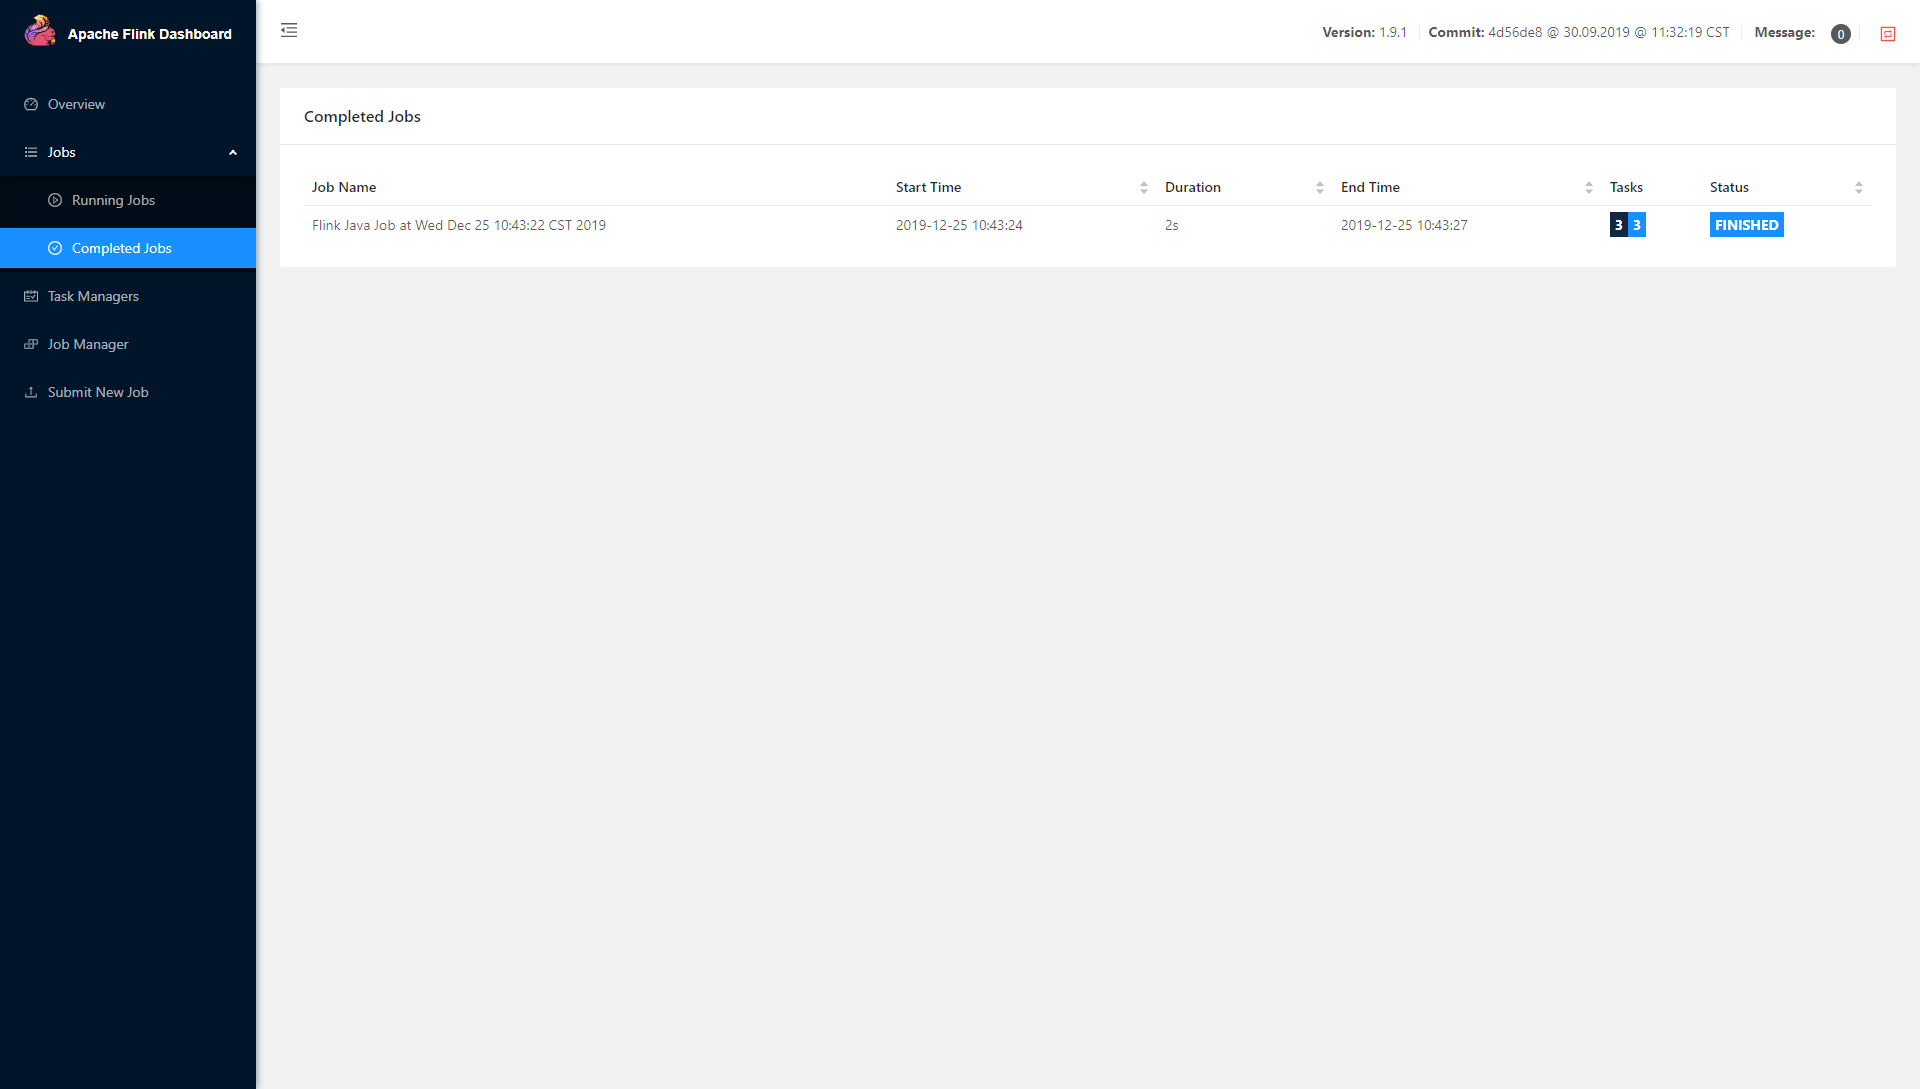Click the Job Manager icon

click(x=31, y=344)
